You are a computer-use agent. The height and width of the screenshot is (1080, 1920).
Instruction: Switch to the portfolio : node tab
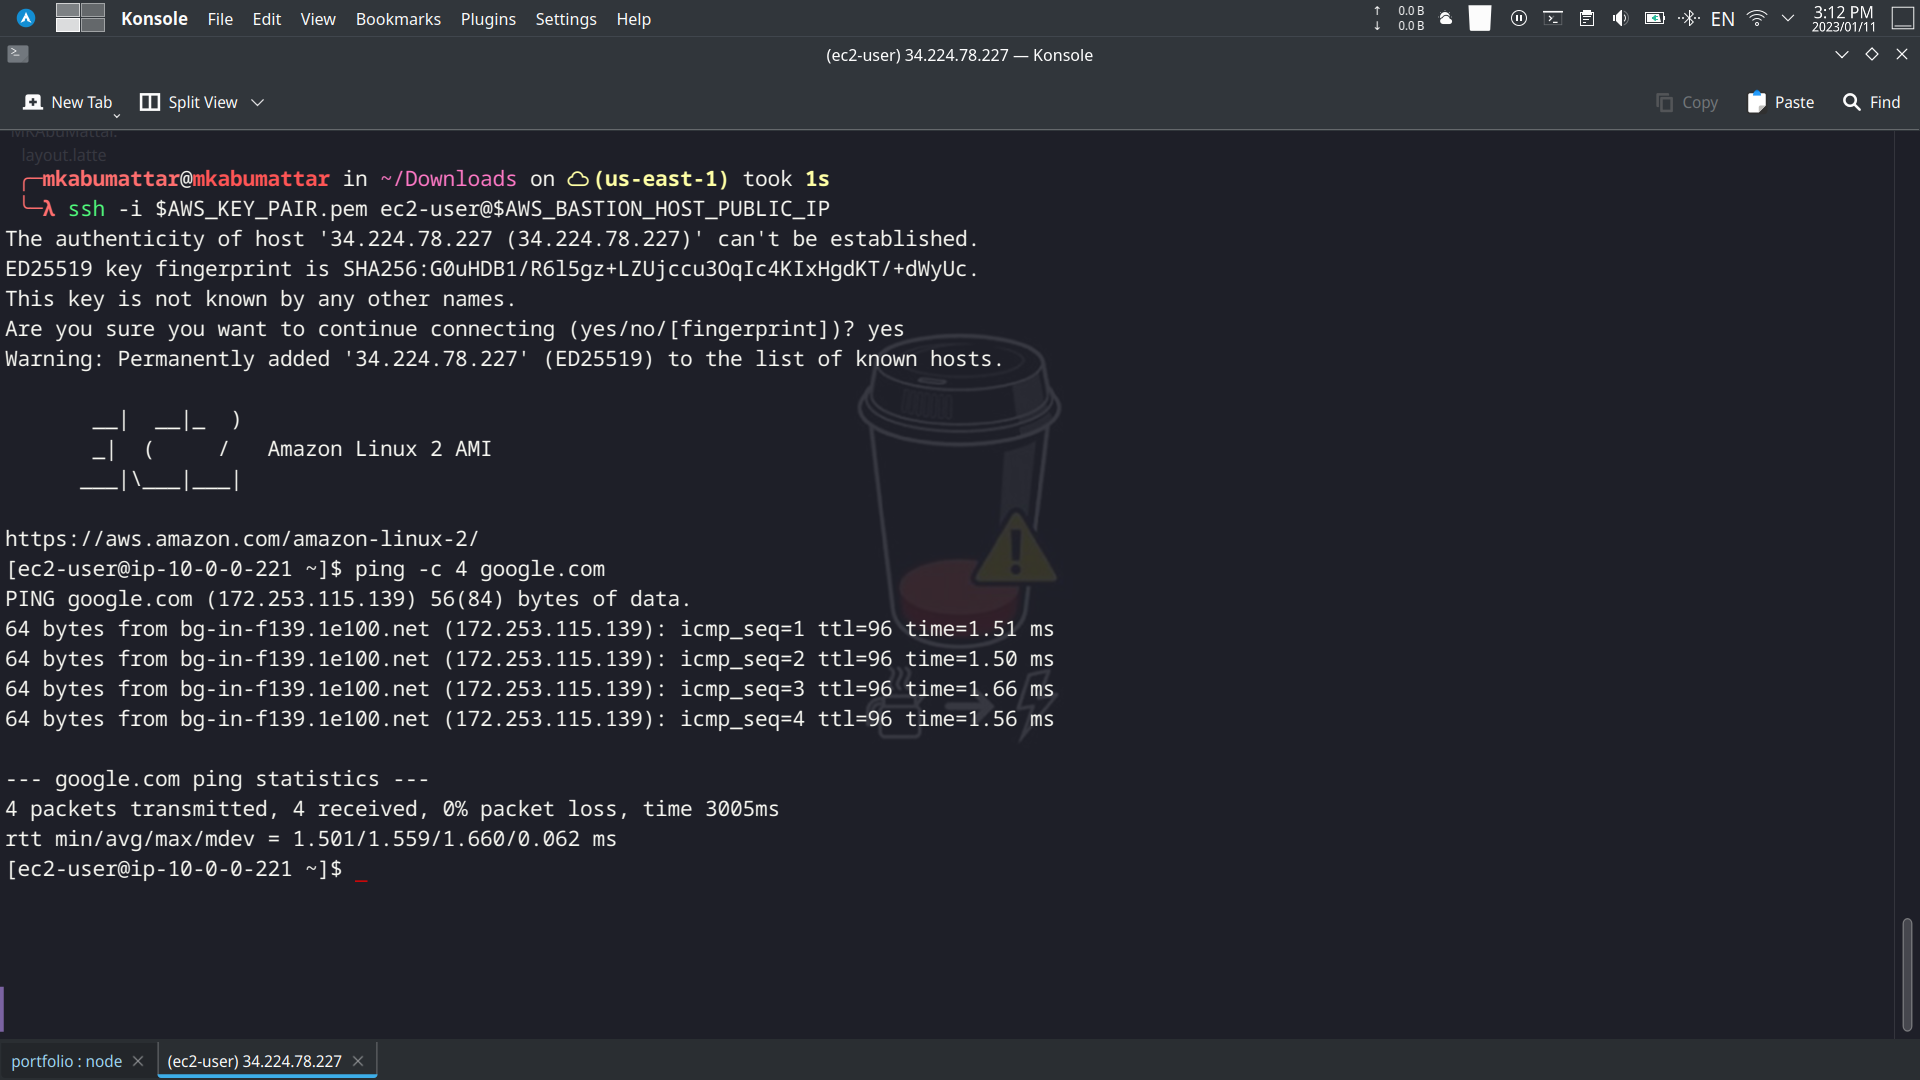click(x=66, y=1061)
